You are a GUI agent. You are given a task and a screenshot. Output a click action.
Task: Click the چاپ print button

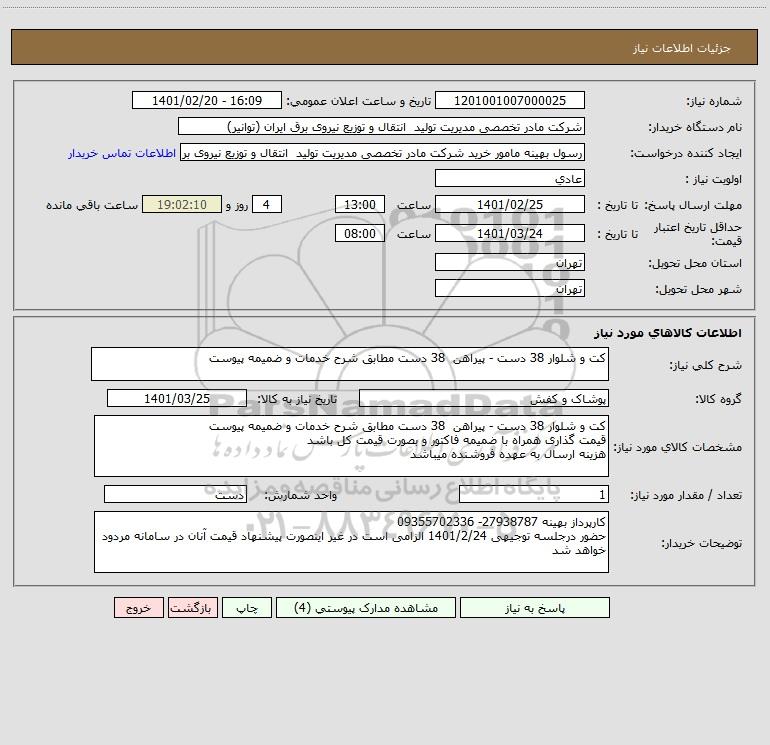point(247,607)
